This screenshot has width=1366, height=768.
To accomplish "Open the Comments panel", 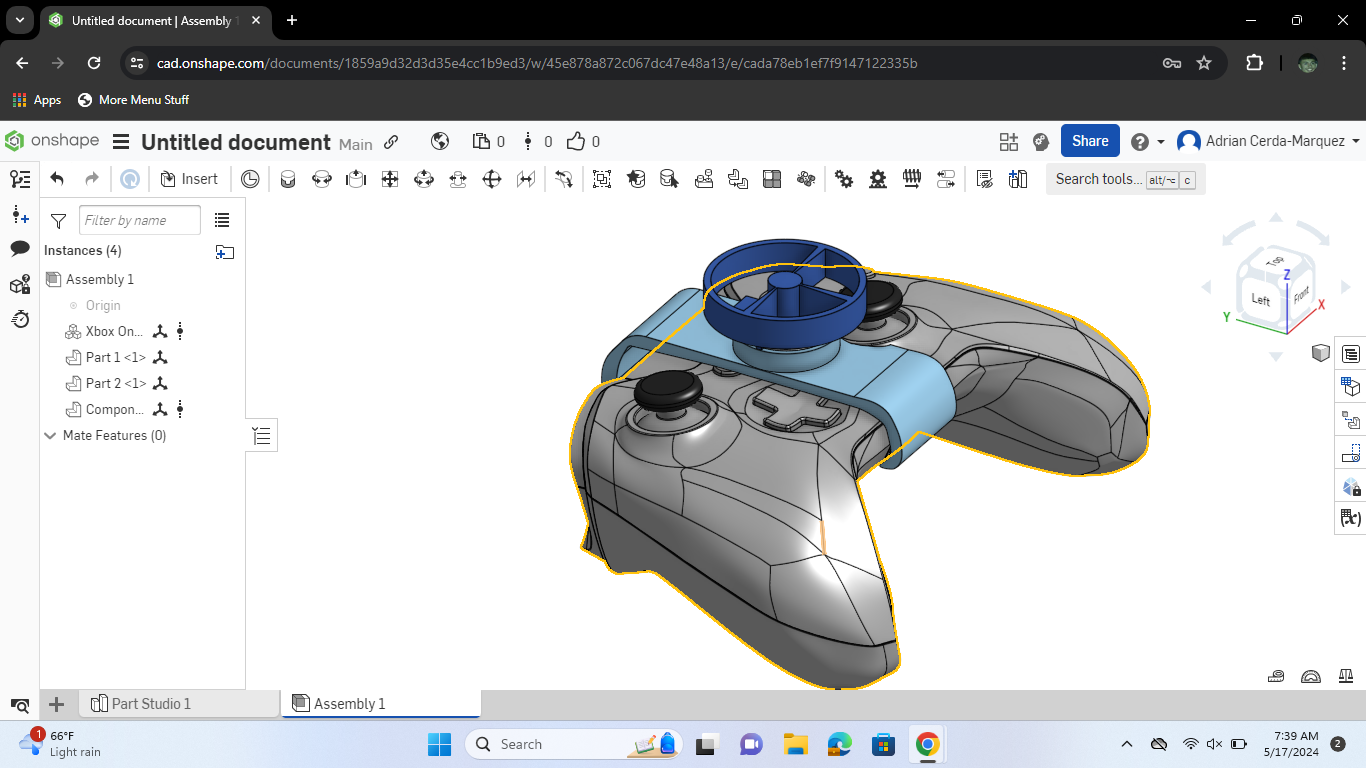I will [x=20, y=249].
